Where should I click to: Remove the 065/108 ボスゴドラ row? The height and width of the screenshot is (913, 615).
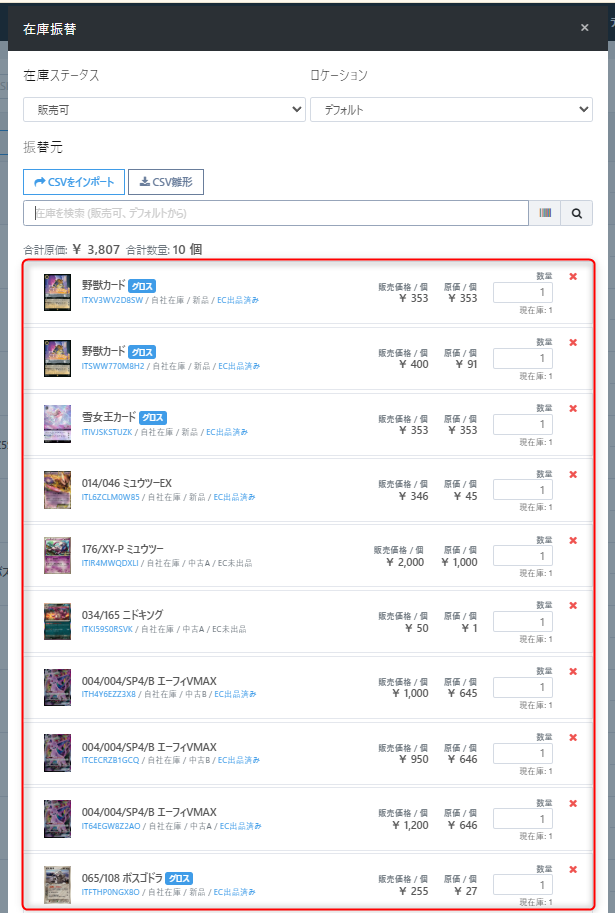[x=573, y=869]
